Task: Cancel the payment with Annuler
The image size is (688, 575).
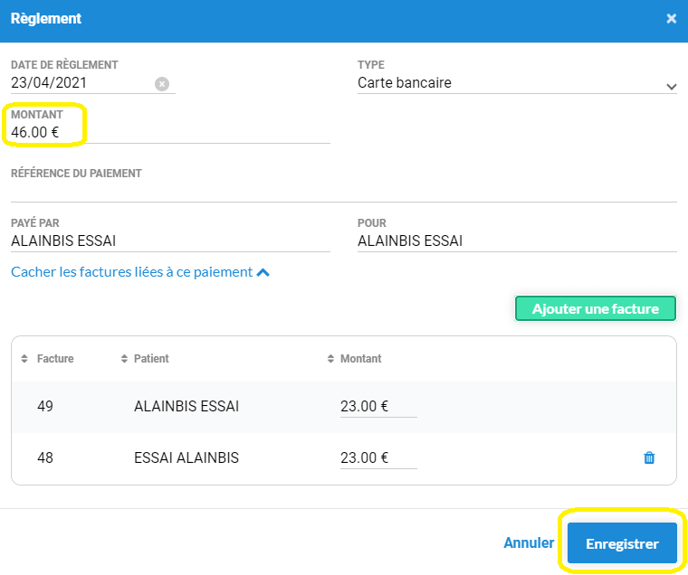Action: point(528,543)
